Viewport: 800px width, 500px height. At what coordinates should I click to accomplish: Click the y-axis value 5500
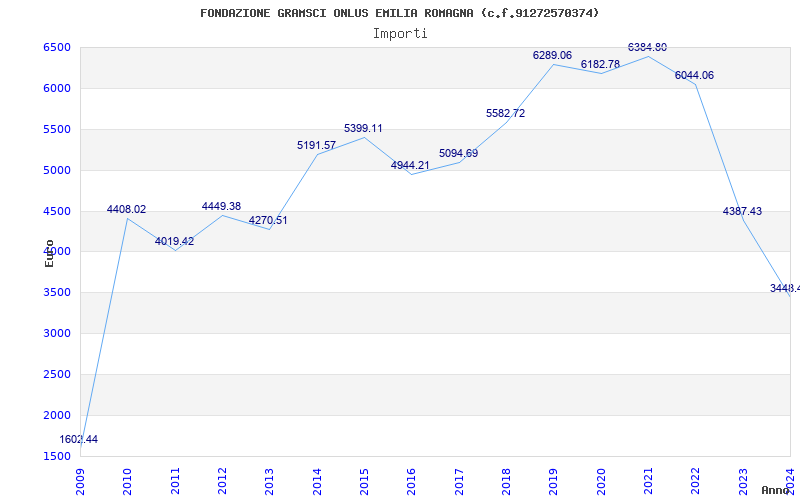(x=57, y=130)
